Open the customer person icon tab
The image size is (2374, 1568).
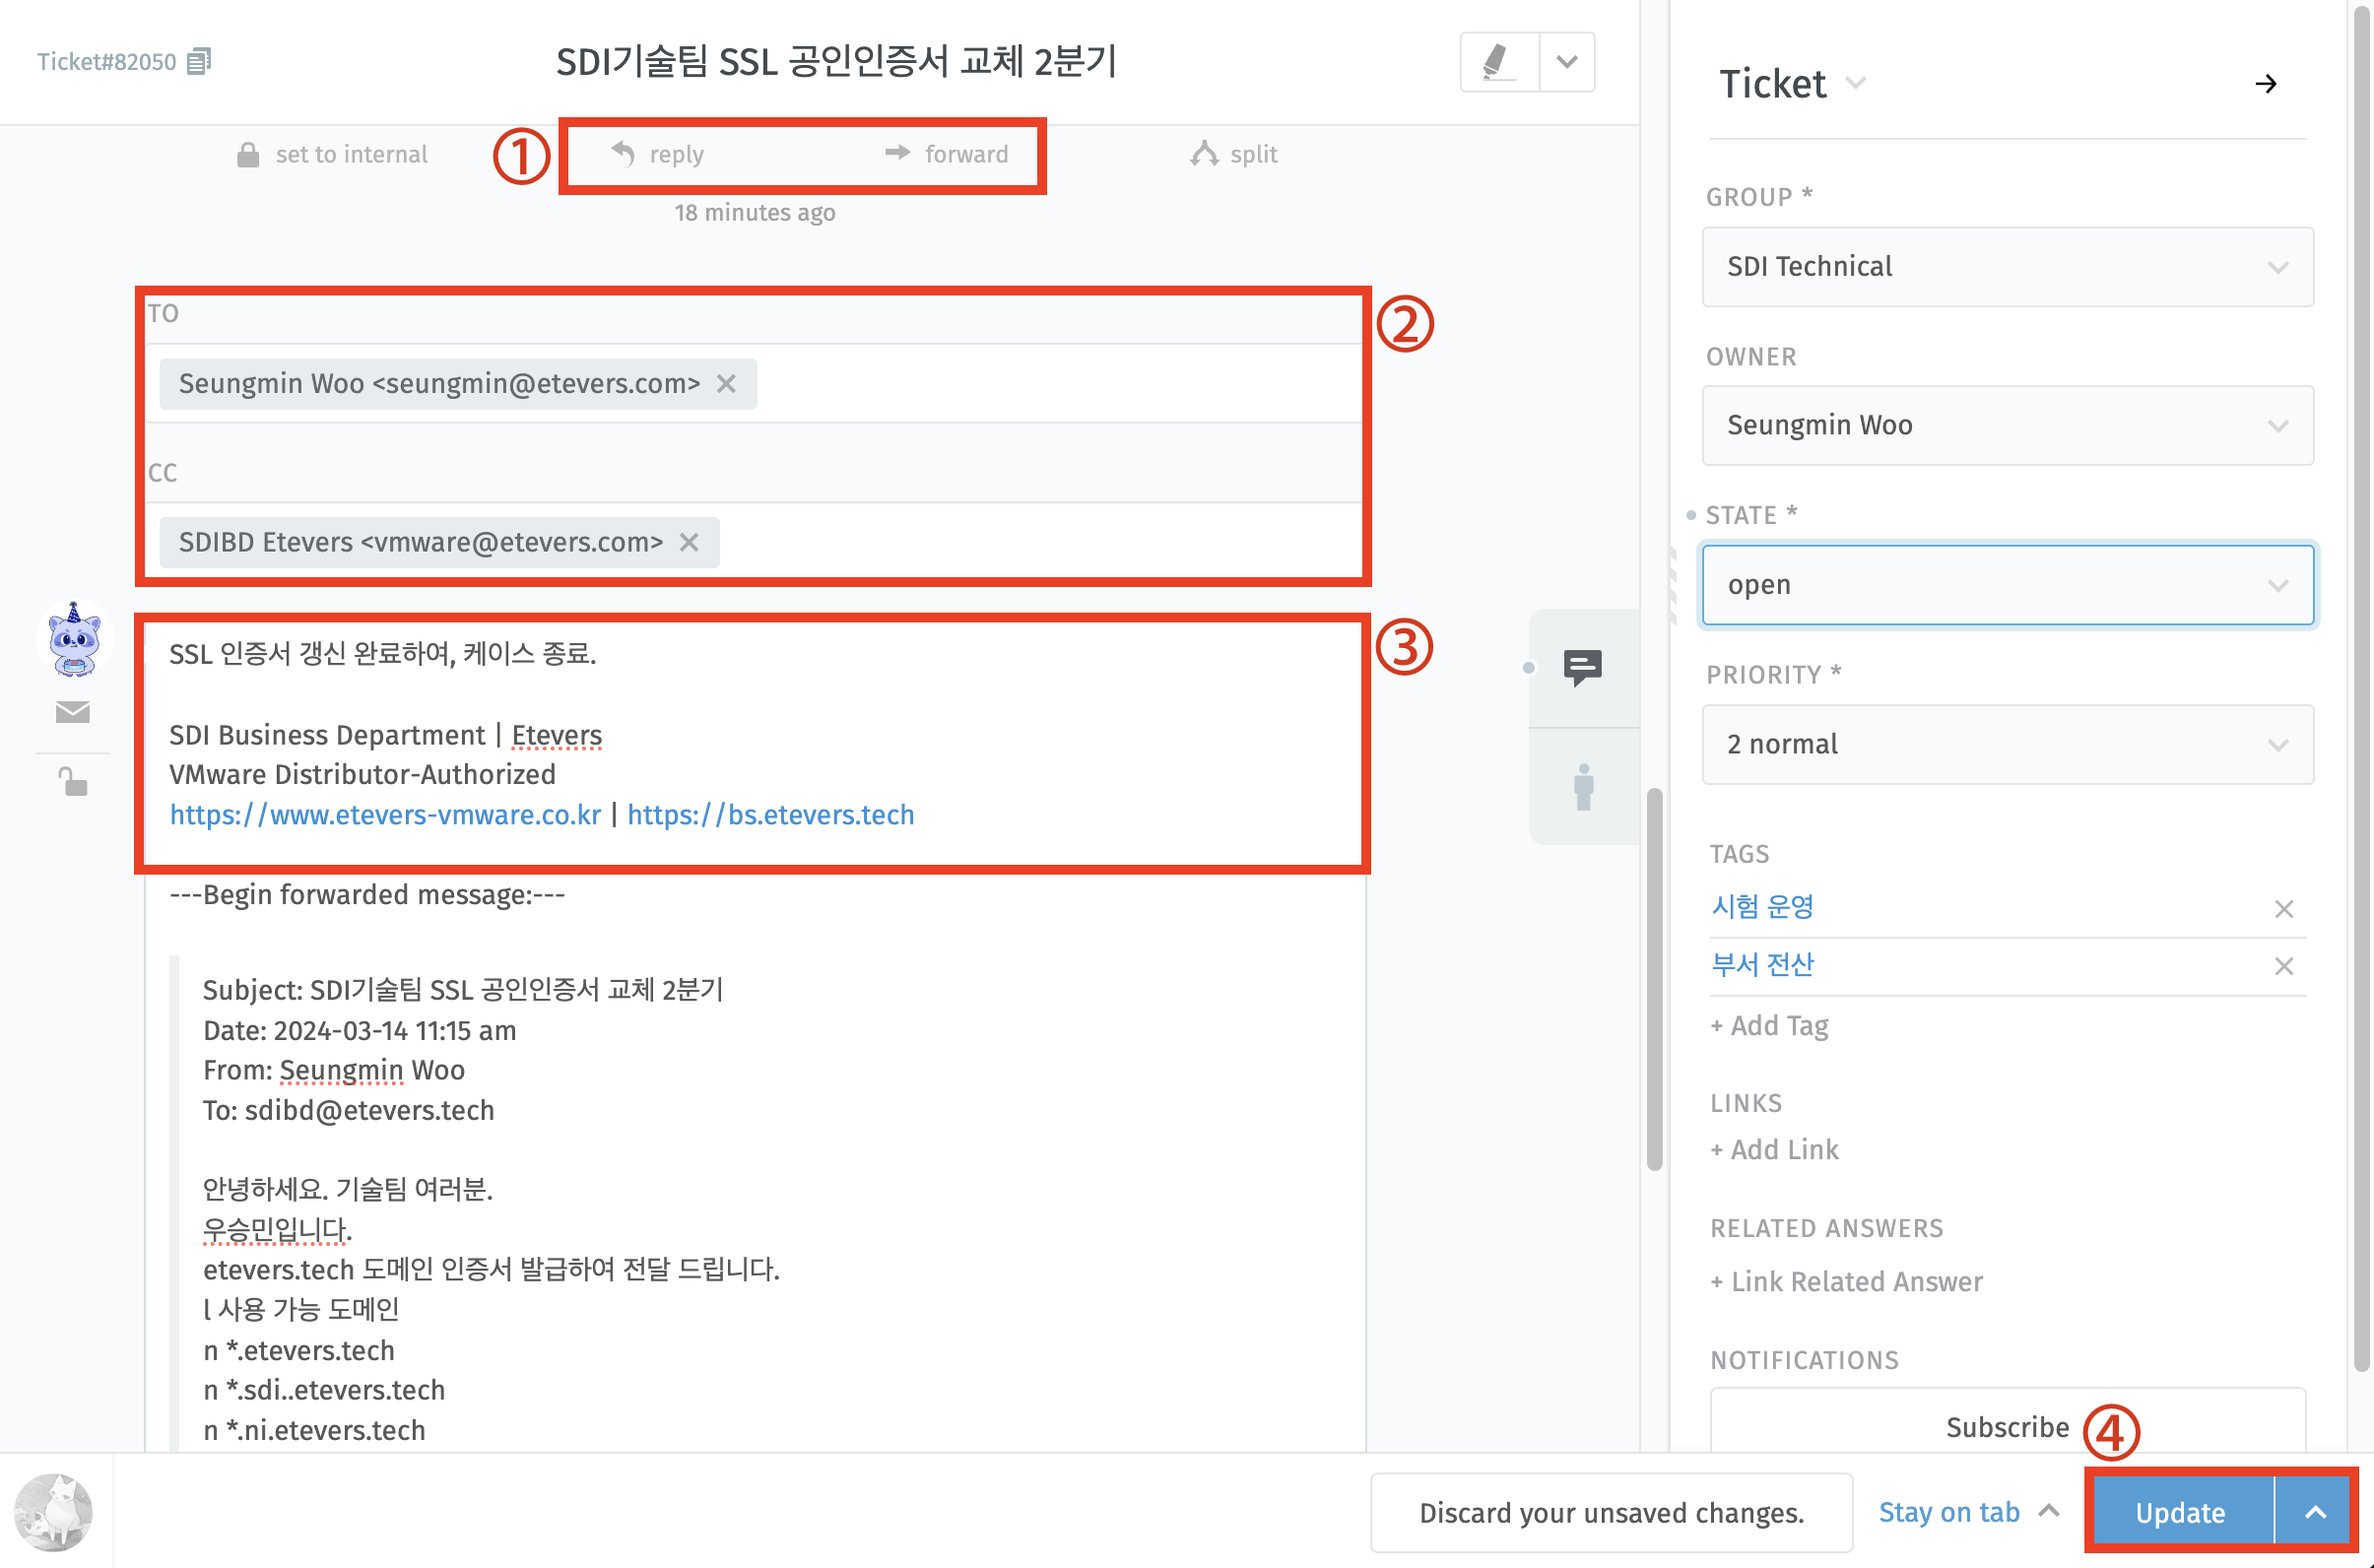pos(1583,786)
